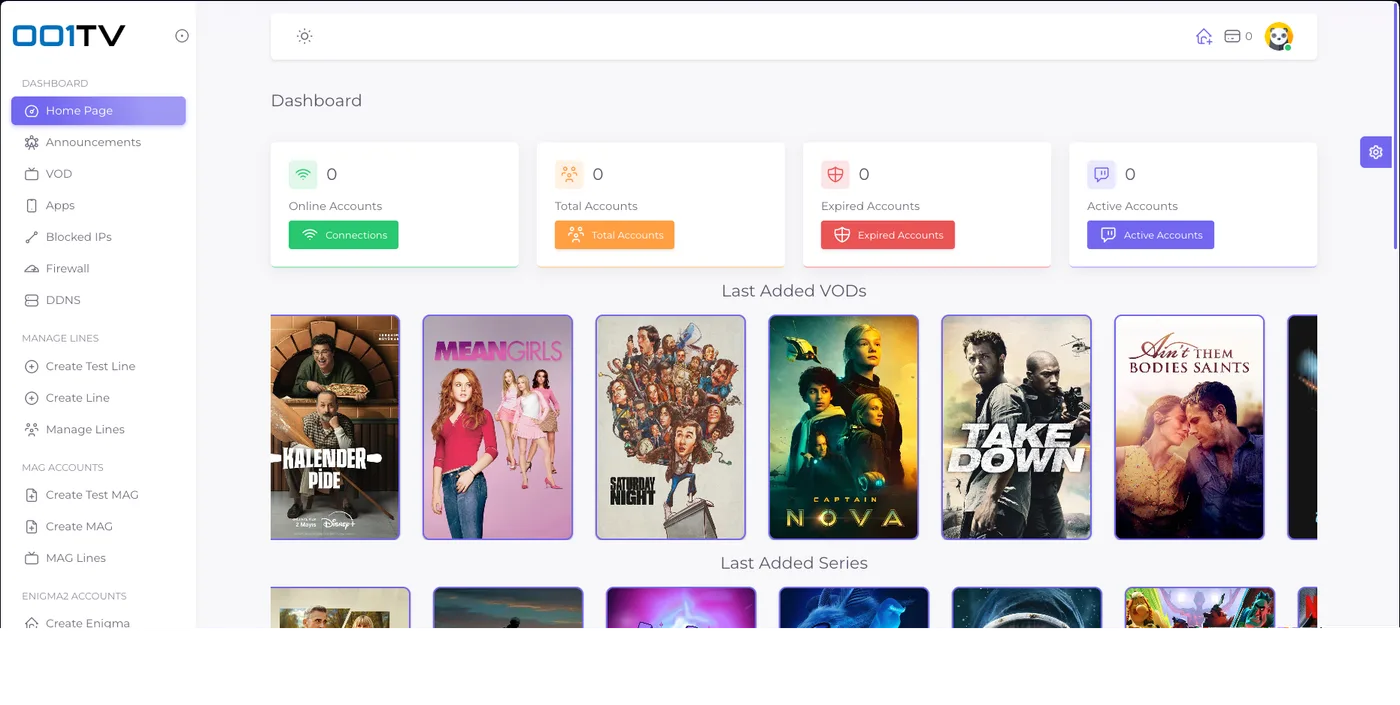Viewport: 1400px width, 705px height.
Task: Open the purple settings gear customizer
Action: [x=1376, y=152]
